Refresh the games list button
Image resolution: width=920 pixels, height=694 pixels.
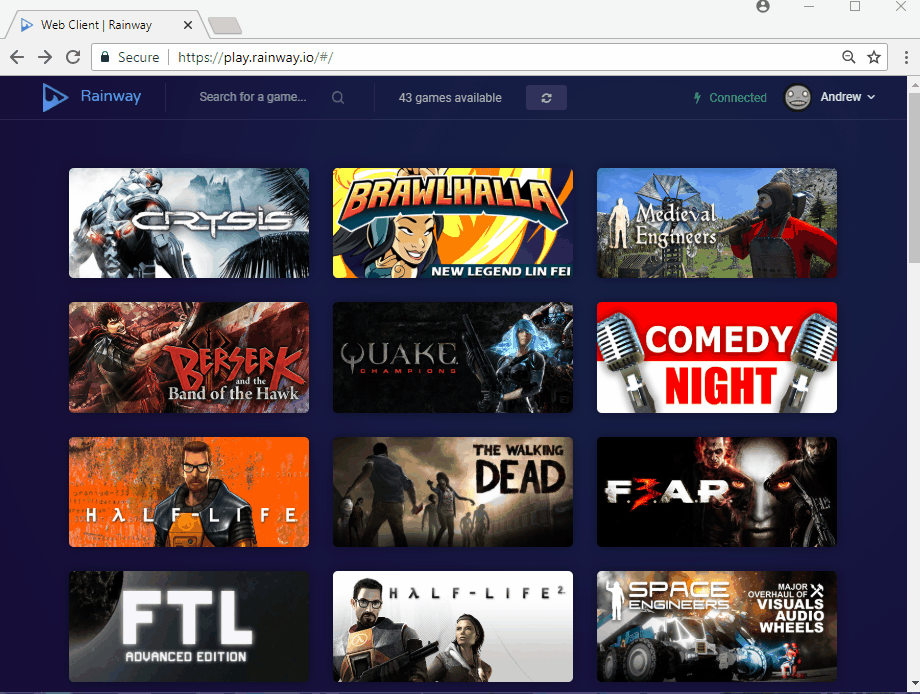pos(546,98)
